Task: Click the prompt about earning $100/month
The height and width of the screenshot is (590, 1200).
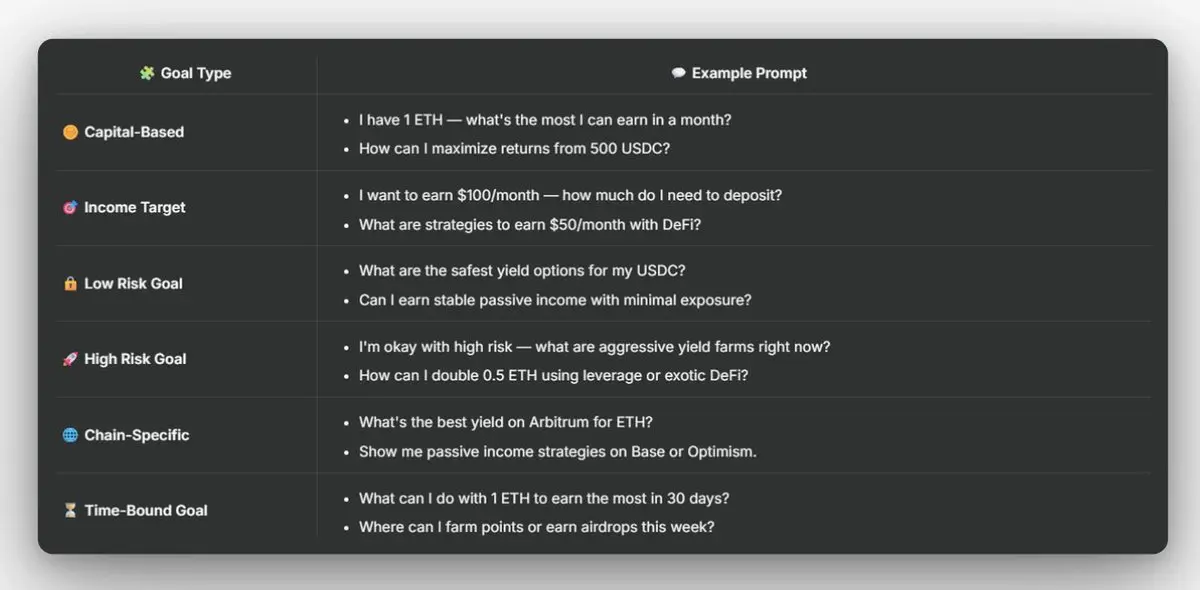Action: pos(570,195)
